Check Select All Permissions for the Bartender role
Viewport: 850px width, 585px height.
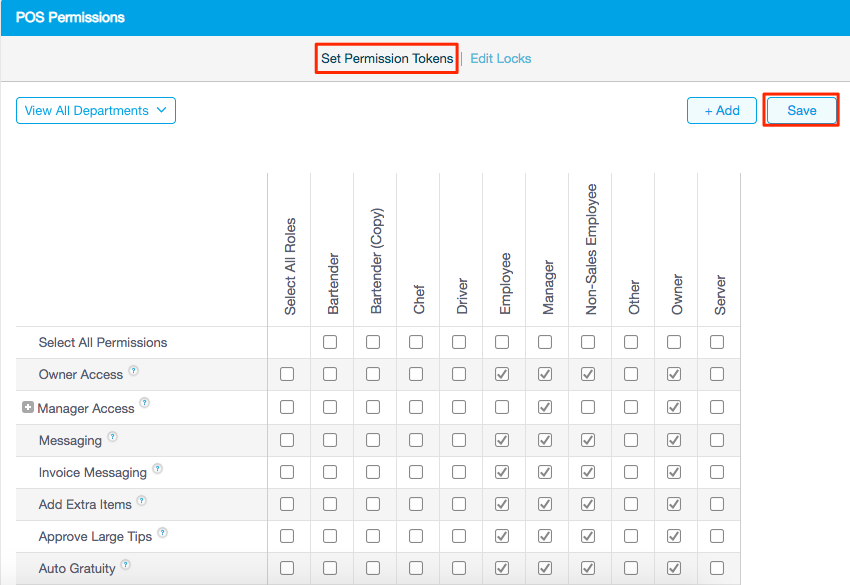[x=331, y=341]
